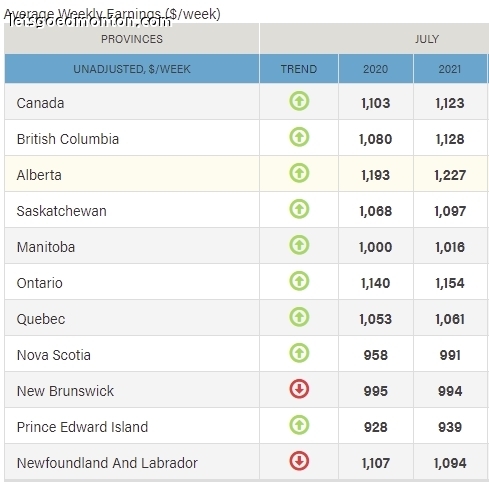Click the JULY header cell

coord(374,39)
